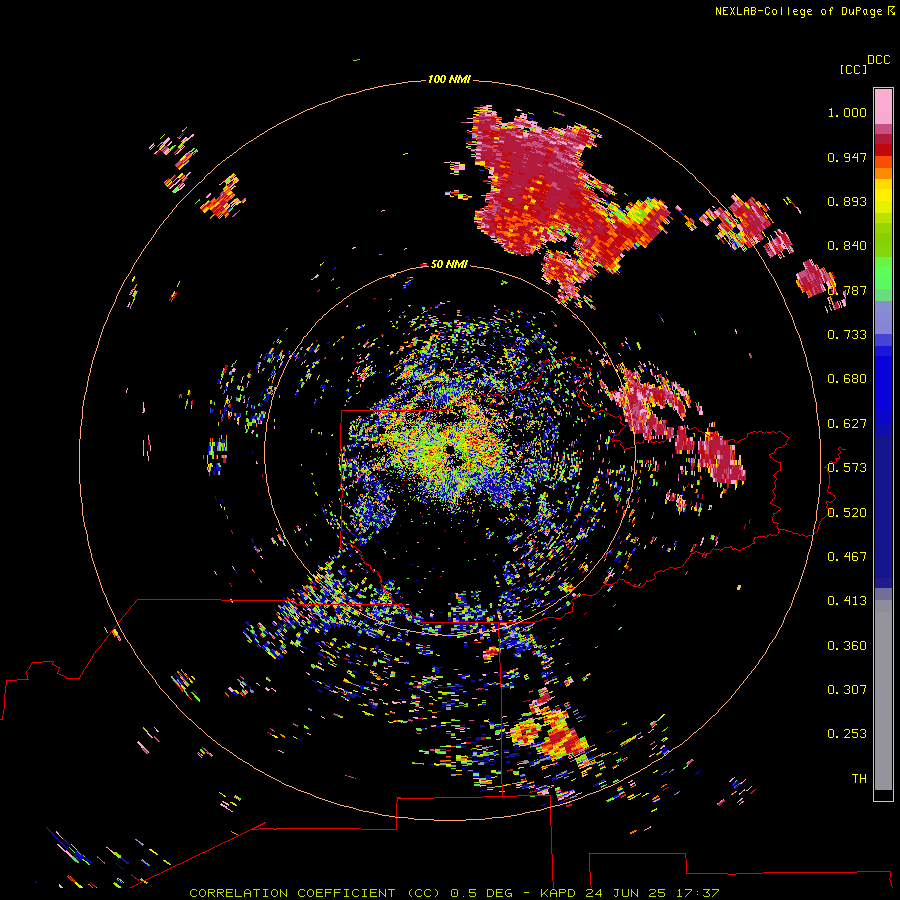This screenshot has width=900, height=900.
Task: Click the 0.627 scale value
Action: point(847,424)
